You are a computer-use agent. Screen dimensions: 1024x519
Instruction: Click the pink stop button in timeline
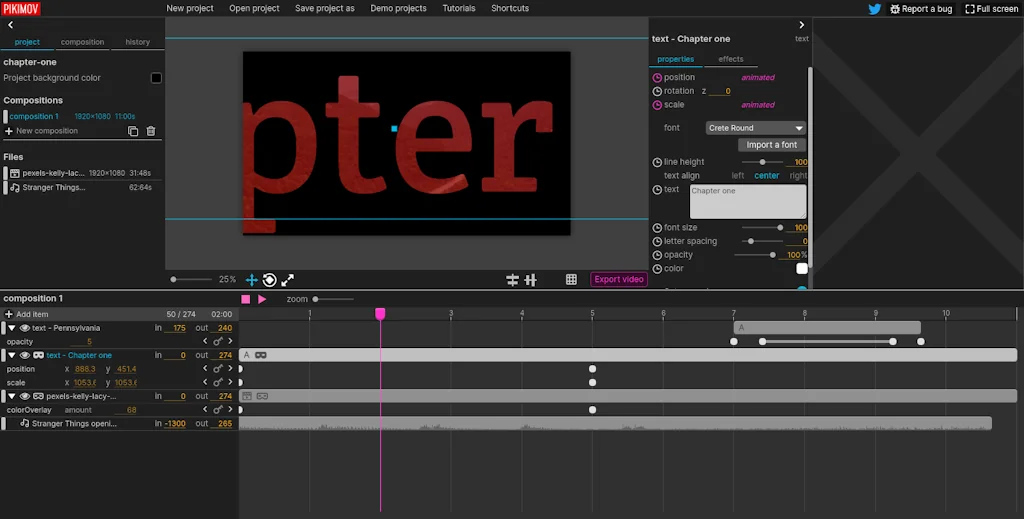point(246,299)
